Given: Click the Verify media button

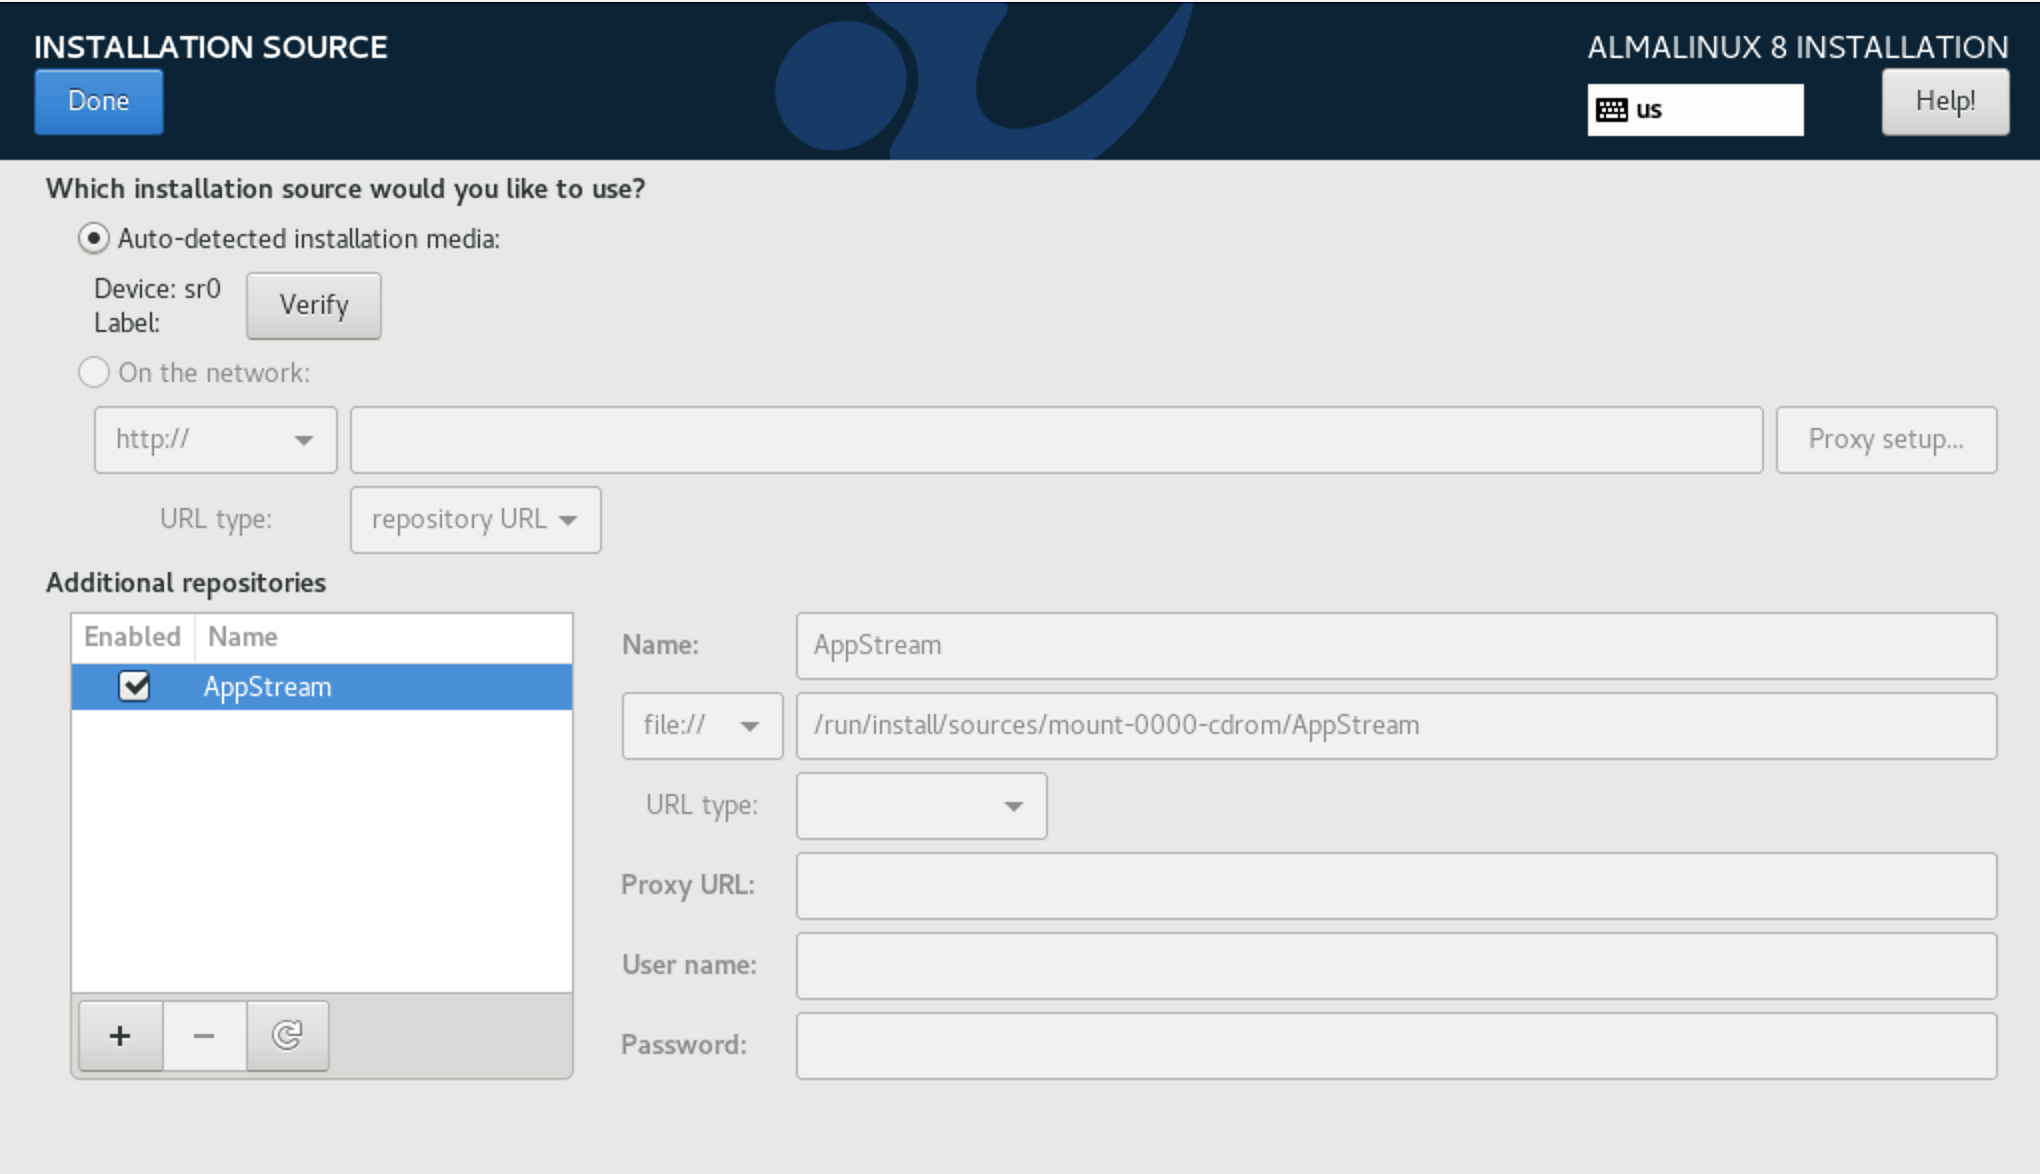Looking at the screenshot, I should tap(313, 306).
